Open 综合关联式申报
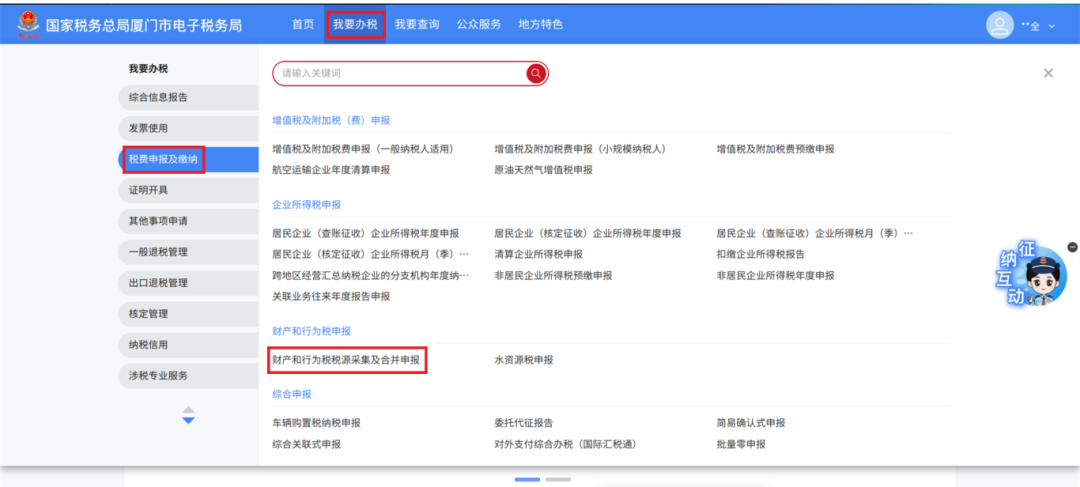Screen dimensions: 1080x487 [x=307, y=444]
